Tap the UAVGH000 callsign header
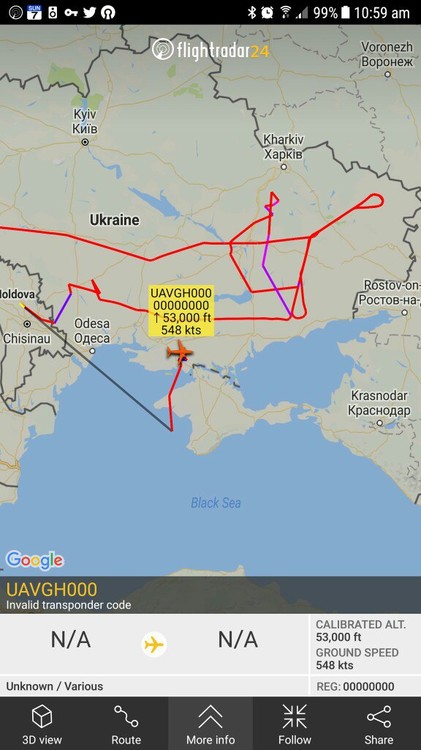 click(52, 589)
